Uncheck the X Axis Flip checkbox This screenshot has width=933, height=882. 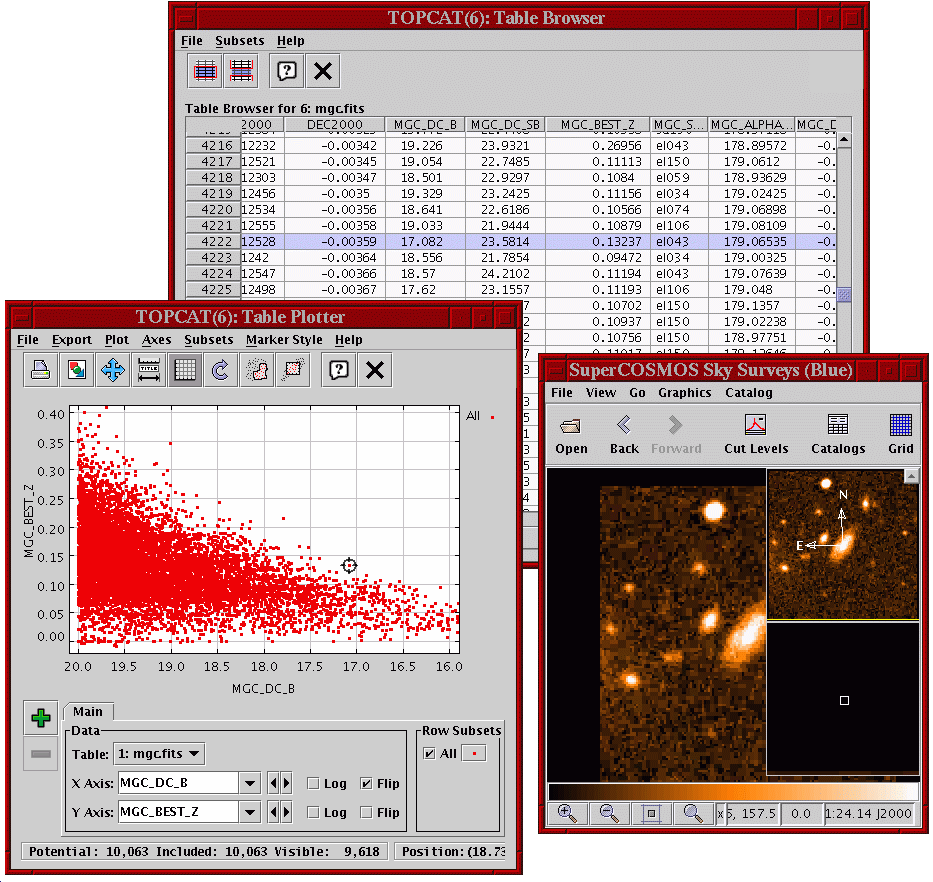pos(367,783)
